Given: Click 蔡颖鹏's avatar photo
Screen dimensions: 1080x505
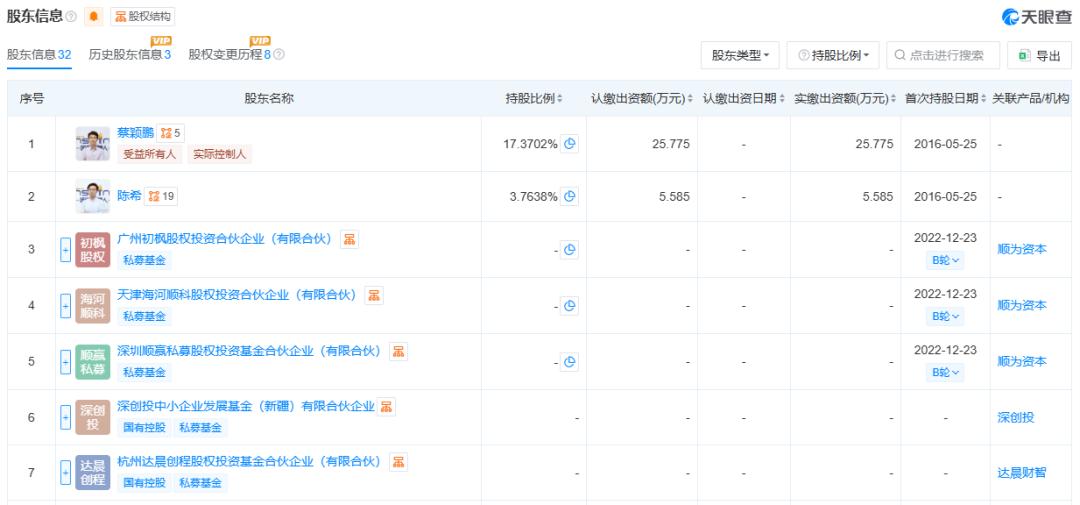Looking at the screenshot, I should click(93, 144).
